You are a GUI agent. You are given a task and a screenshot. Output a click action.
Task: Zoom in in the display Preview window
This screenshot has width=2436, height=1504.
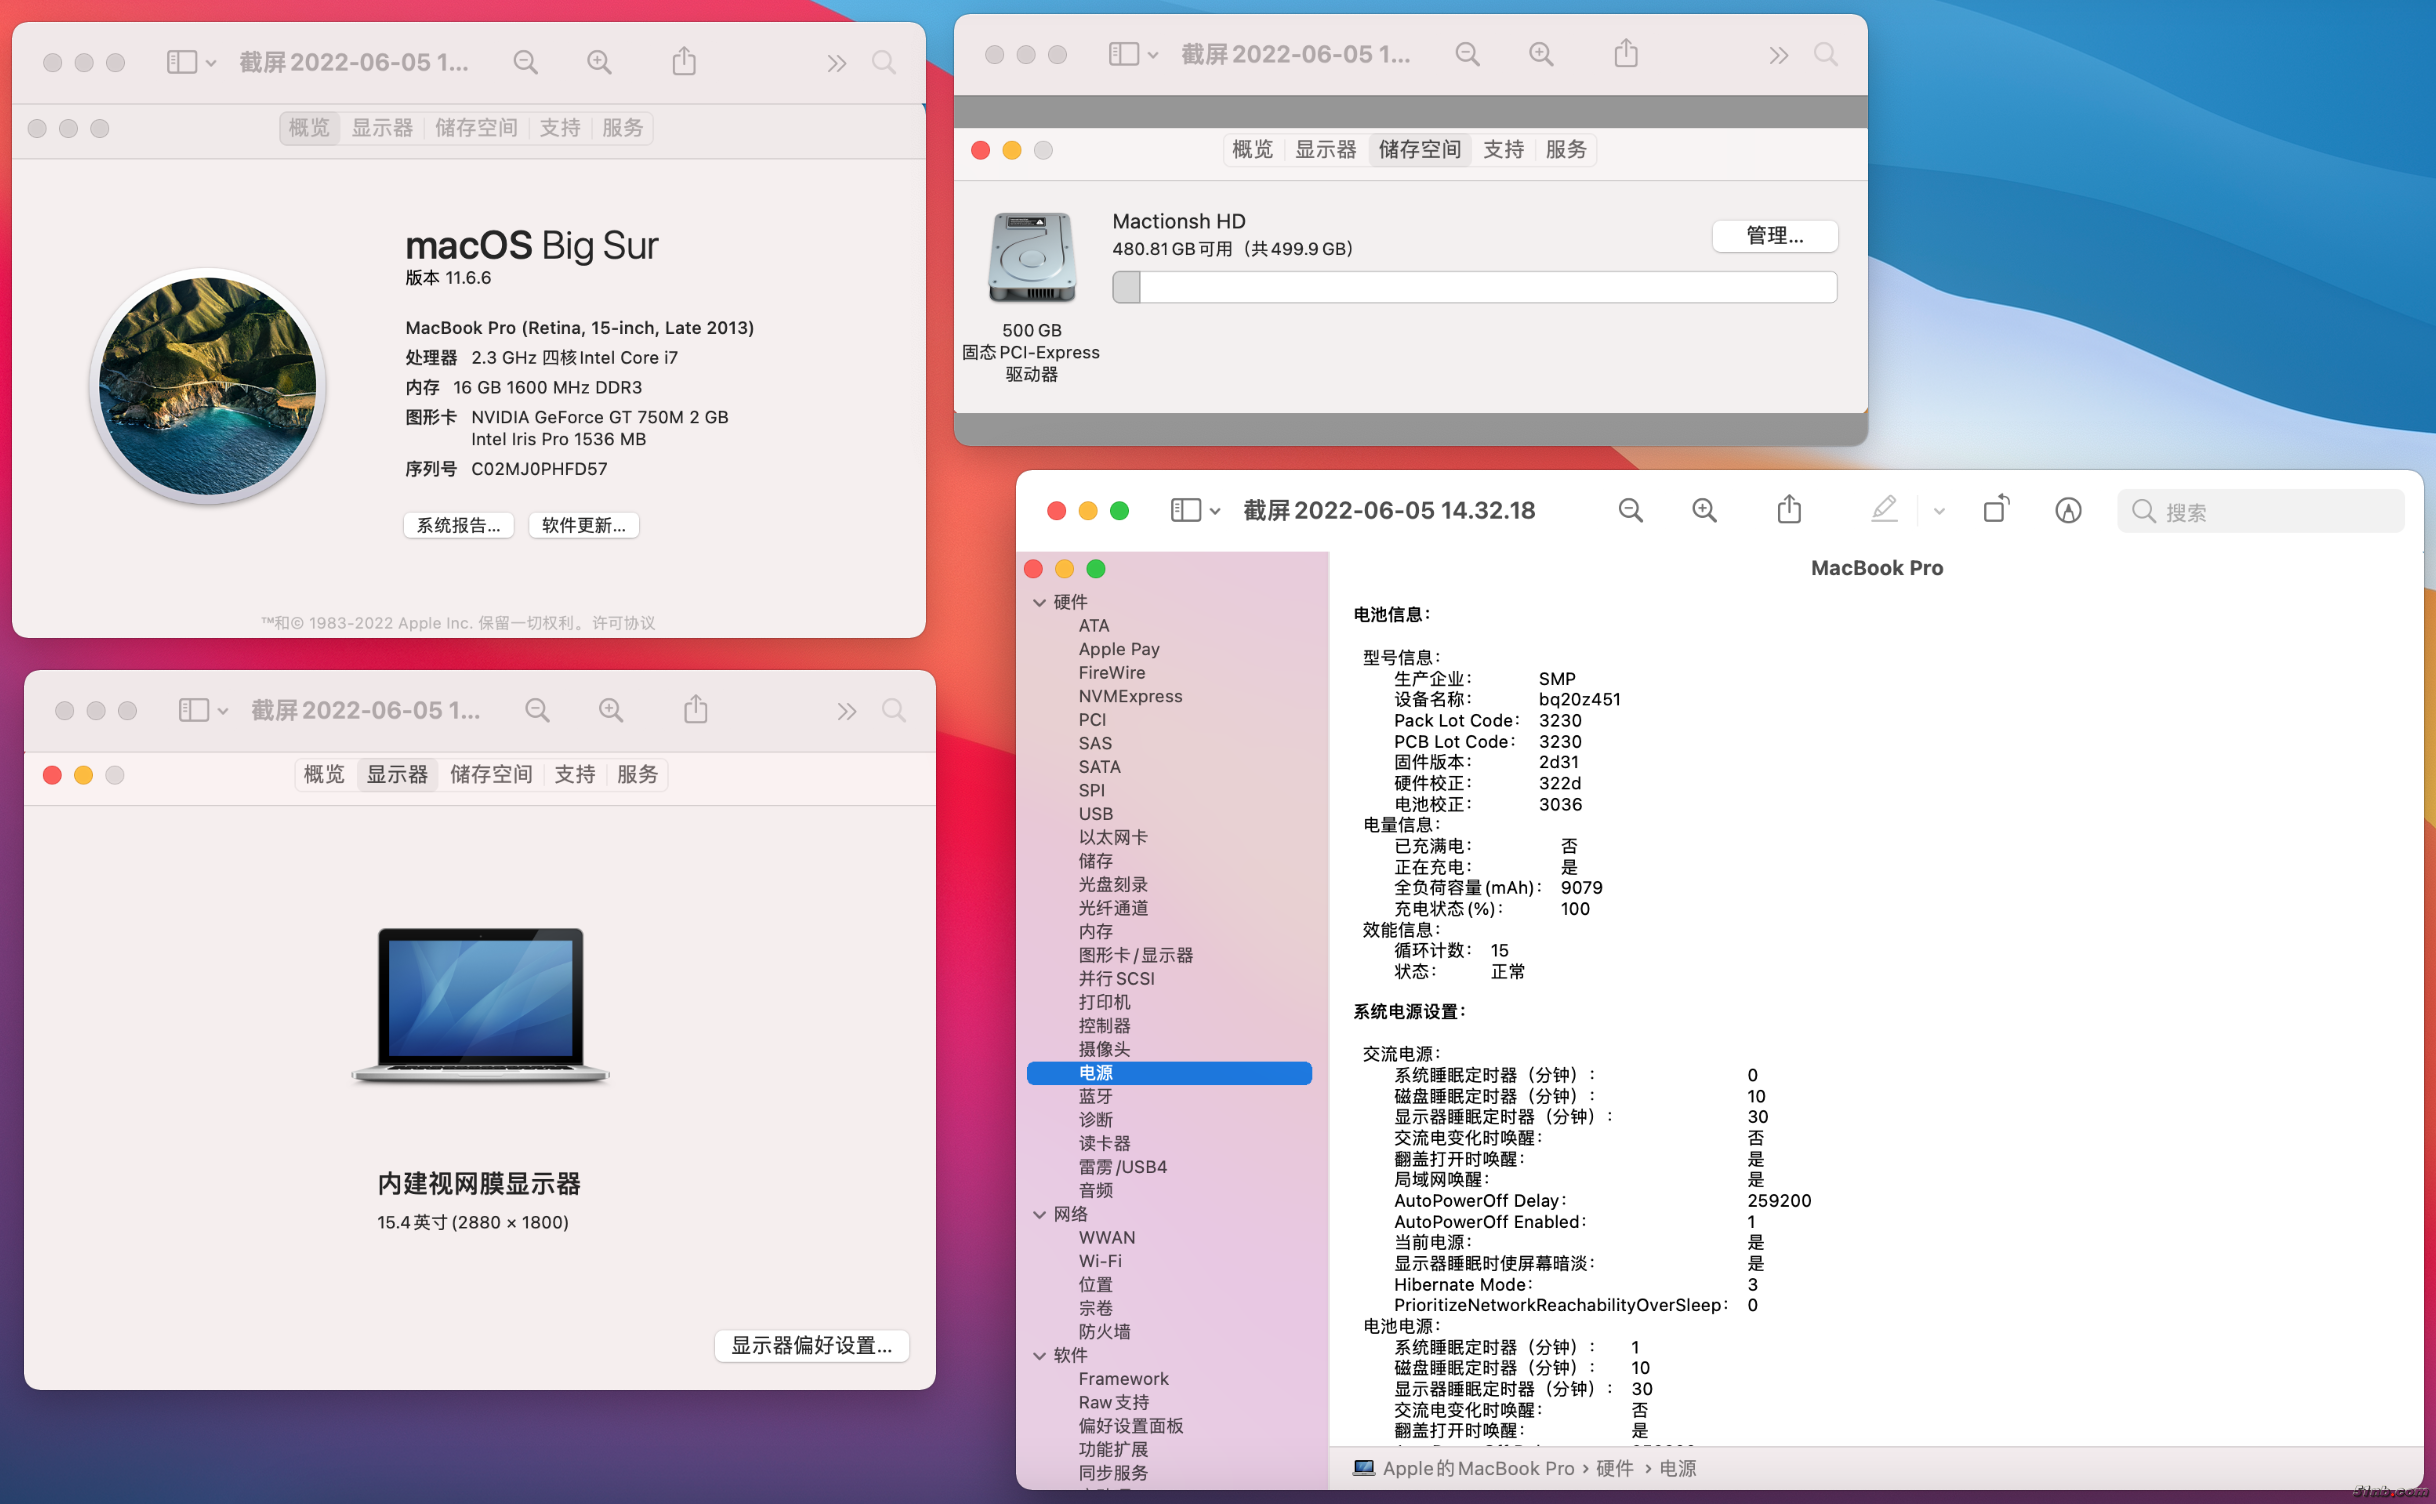point(611,711)
